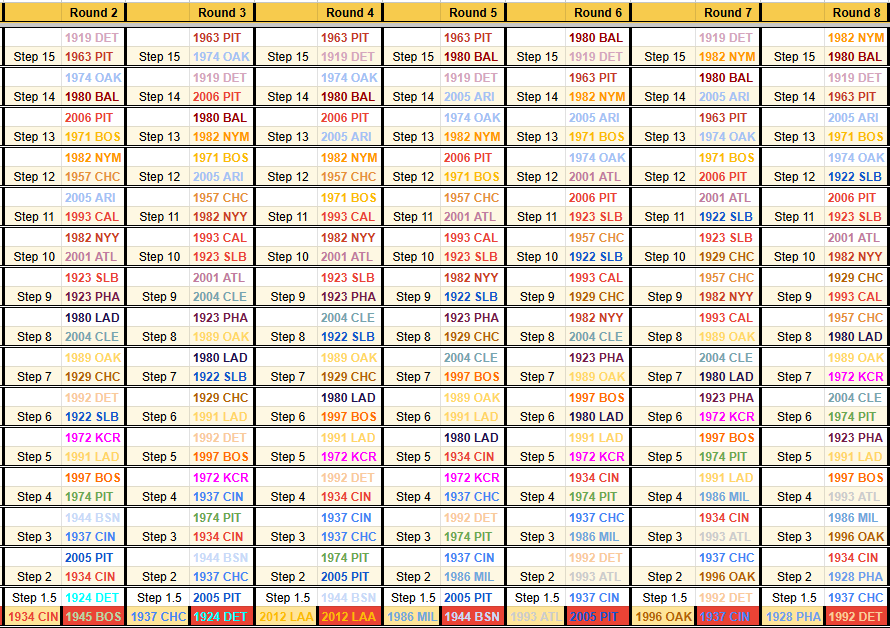Click 1974 OAK beside Step 15 in Round 3

pos(221,57)
